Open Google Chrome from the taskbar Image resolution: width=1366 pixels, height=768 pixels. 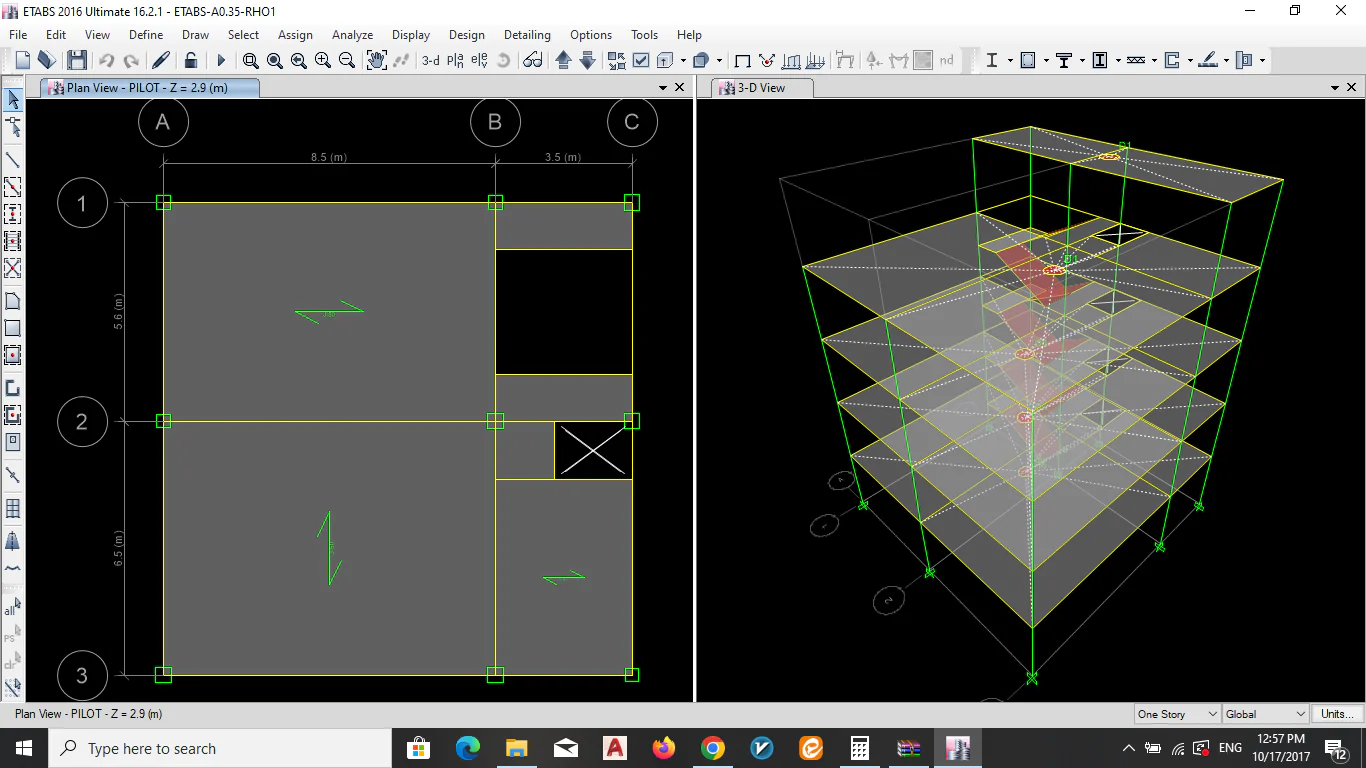[x=712, y=748]
